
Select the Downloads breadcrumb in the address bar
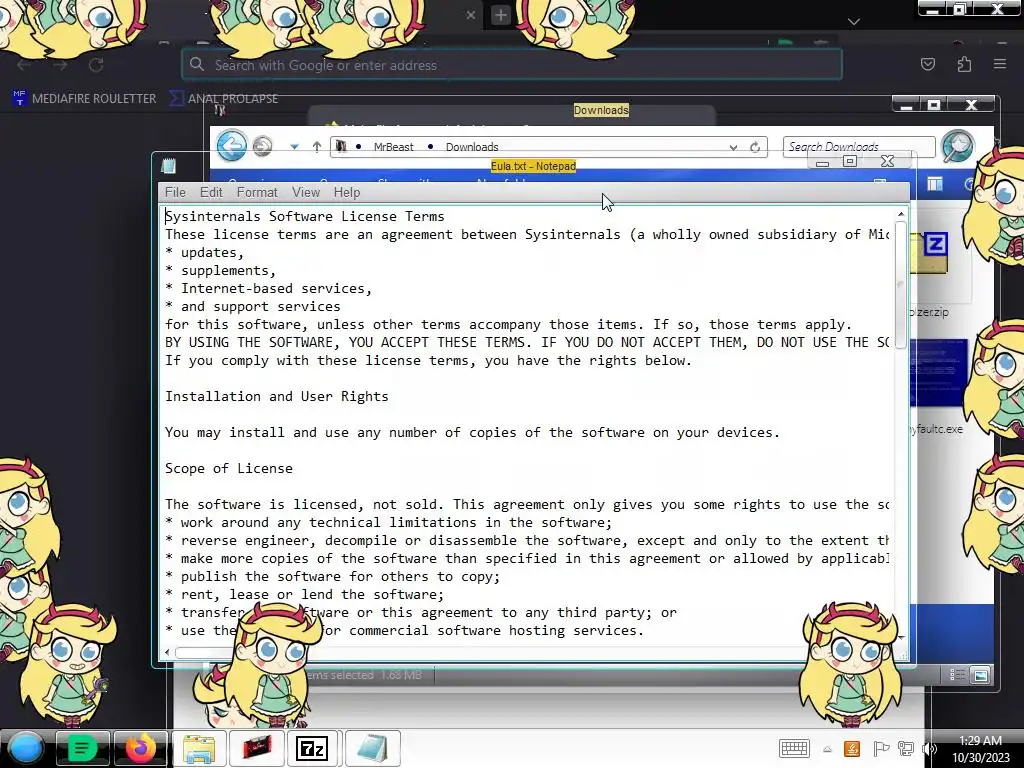tap(472, 147)
